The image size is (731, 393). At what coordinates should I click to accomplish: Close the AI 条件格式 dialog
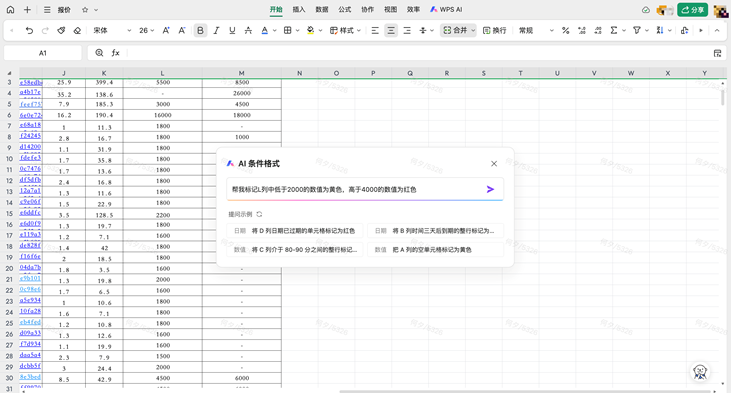(494, 164)
